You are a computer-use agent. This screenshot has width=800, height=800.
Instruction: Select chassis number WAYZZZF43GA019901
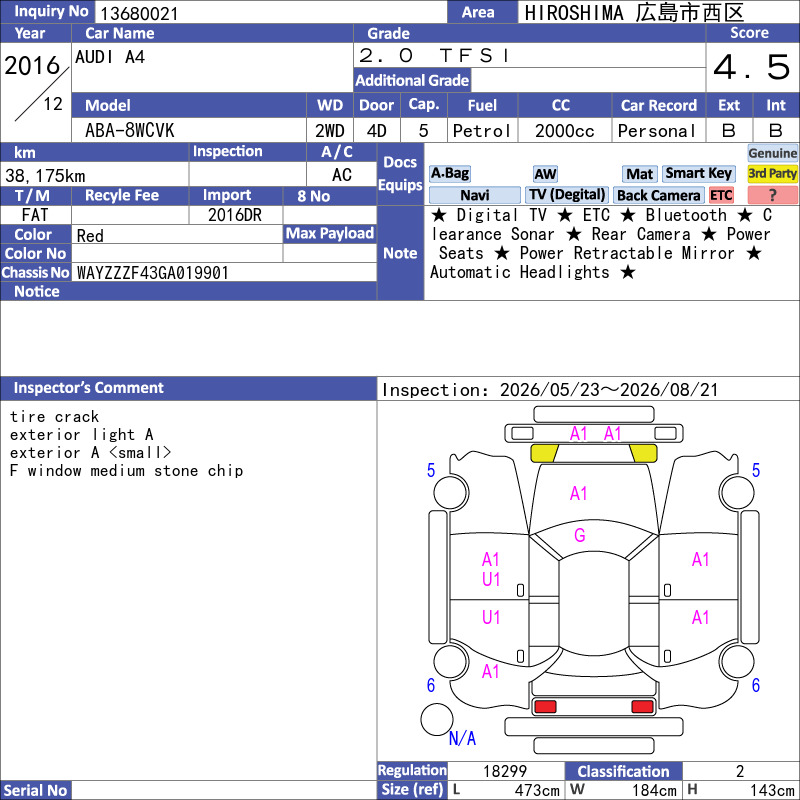[153, 273]
